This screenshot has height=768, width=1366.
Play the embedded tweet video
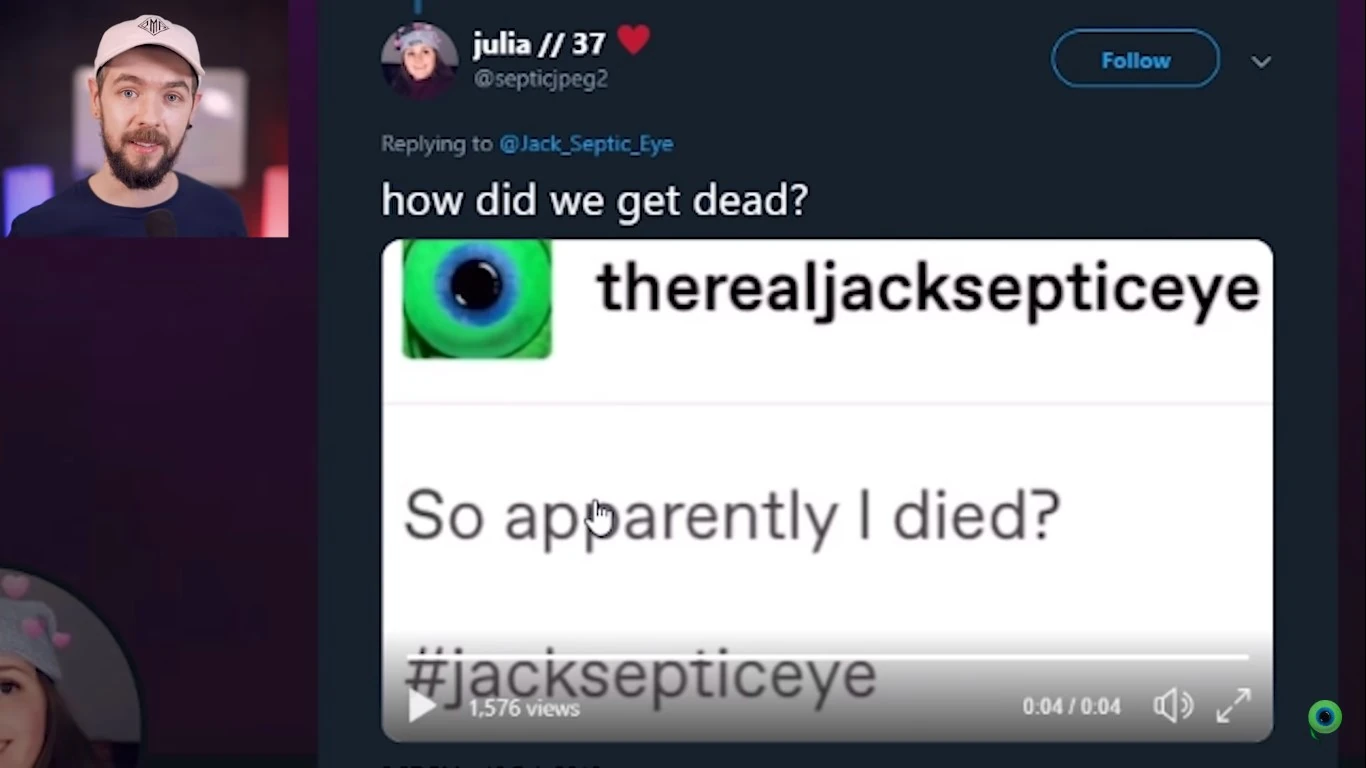point(422,706)
